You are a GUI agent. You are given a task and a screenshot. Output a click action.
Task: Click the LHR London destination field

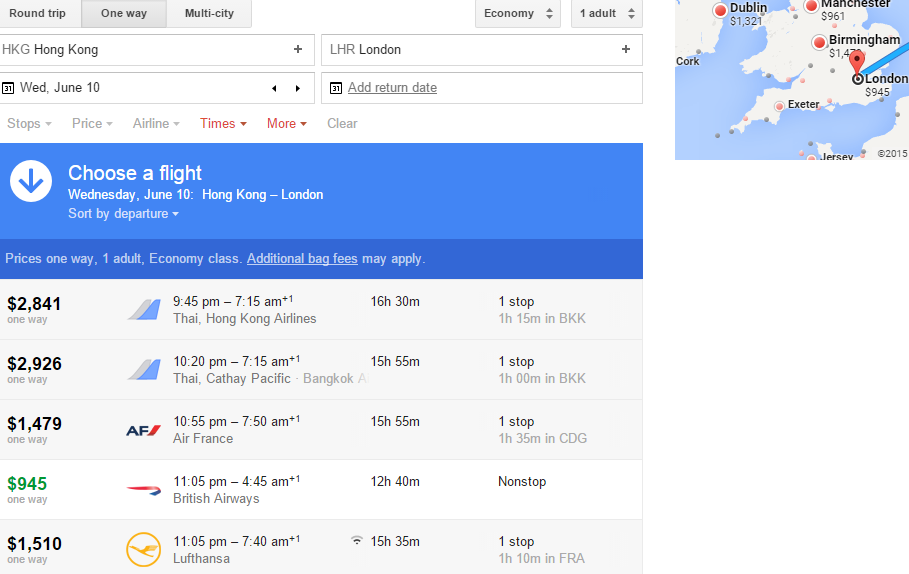482,50
